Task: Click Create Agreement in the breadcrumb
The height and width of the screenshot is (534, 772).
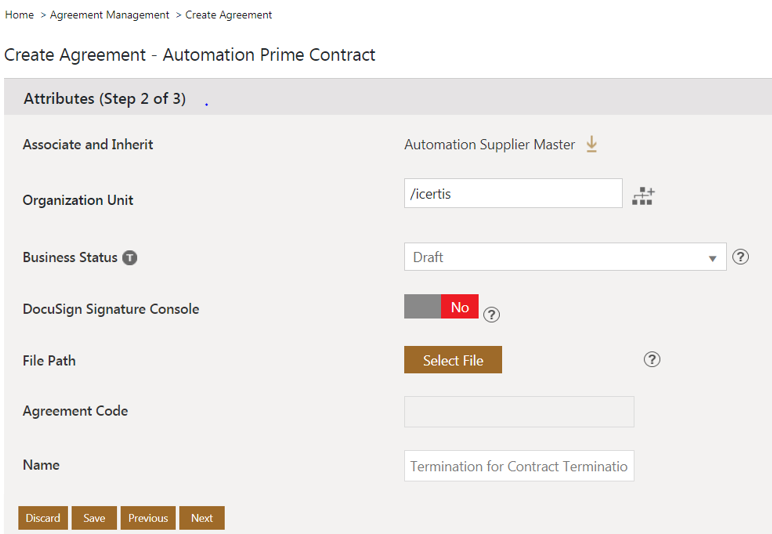Action: 229,15
